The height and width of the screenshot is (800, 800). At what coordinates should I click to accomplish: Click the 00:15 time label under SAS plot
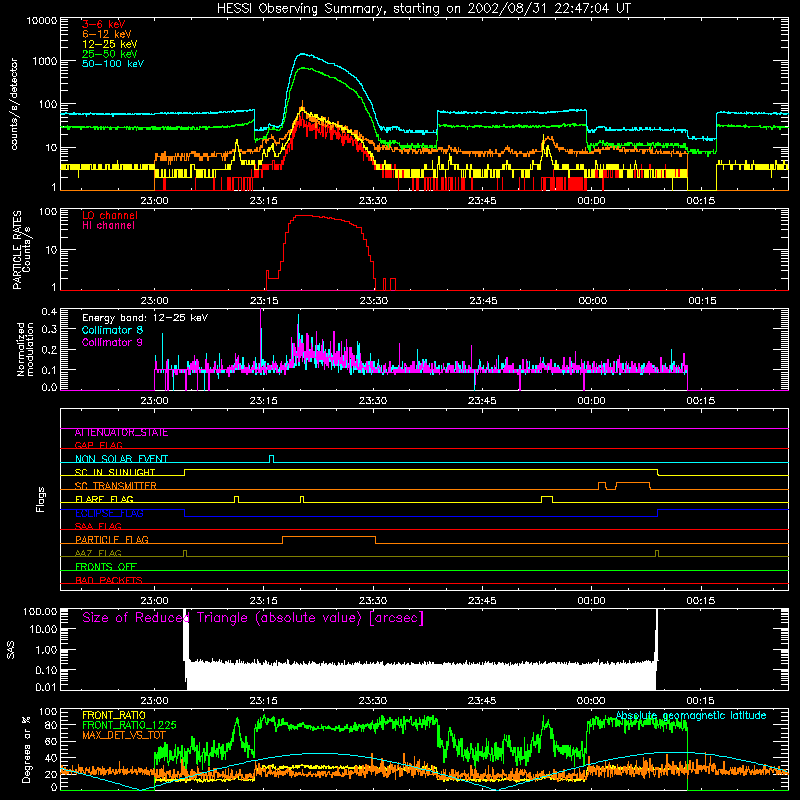coord(701,701)
